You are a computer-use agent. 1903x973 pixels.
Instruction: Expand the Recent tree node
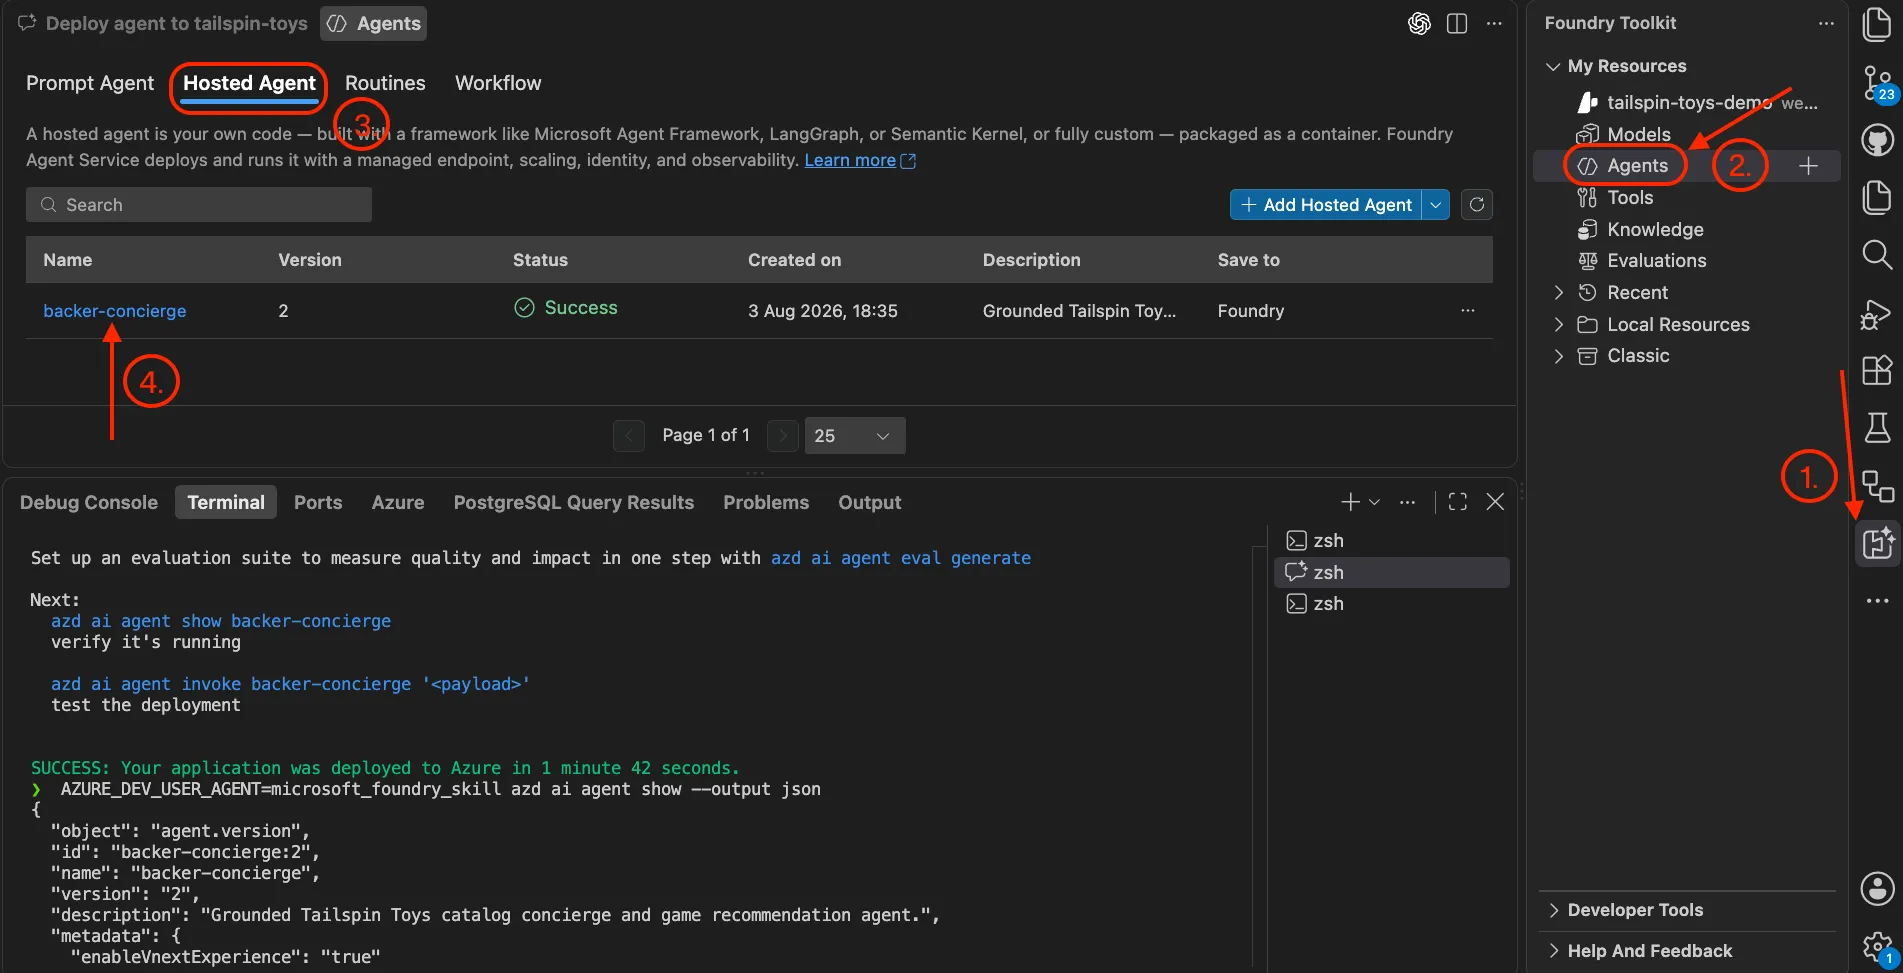tap(1558, 292)
